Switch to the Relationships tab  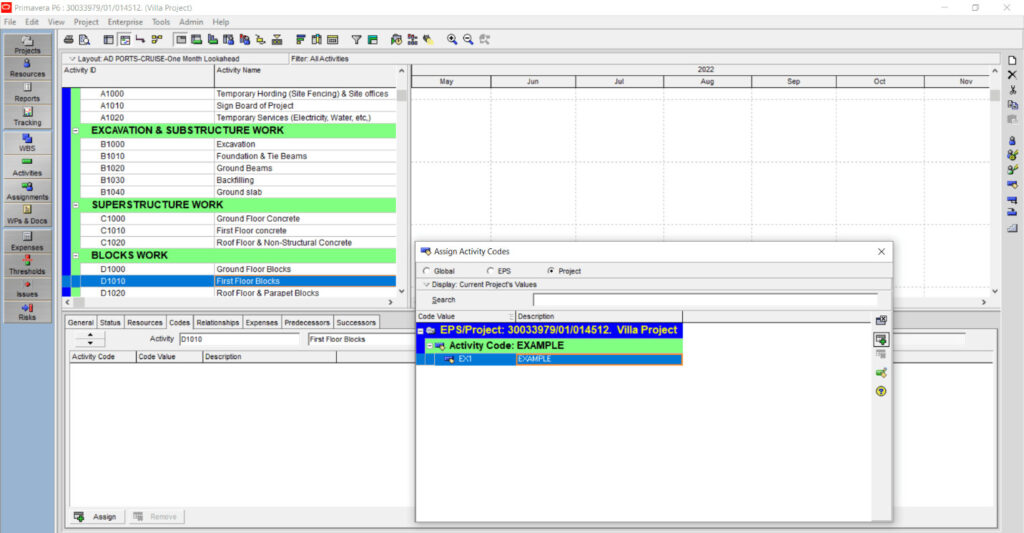[x=218, y=323]
